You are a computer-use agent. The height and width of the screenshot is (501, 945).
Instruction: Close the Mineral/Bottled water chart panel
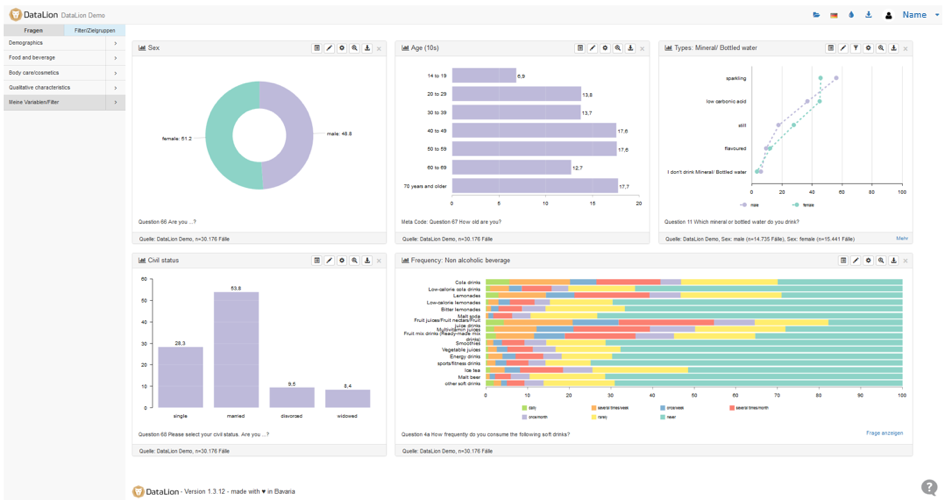pos(906,49)
